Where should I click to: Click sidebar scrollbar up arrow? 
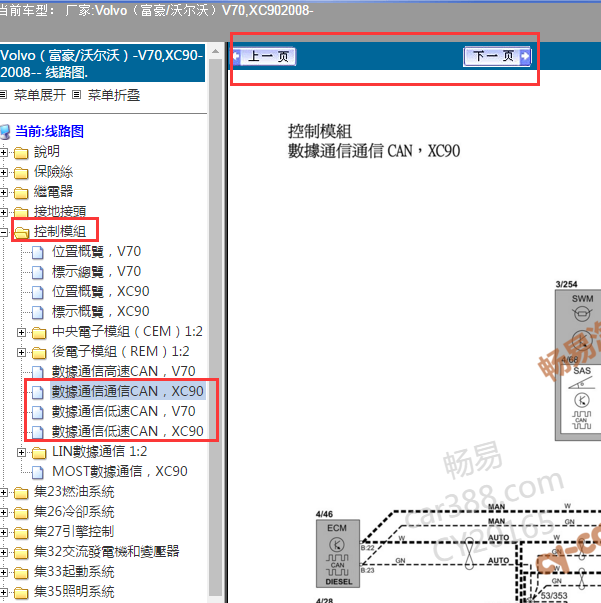pyautogui.click(x=216, y=51)
